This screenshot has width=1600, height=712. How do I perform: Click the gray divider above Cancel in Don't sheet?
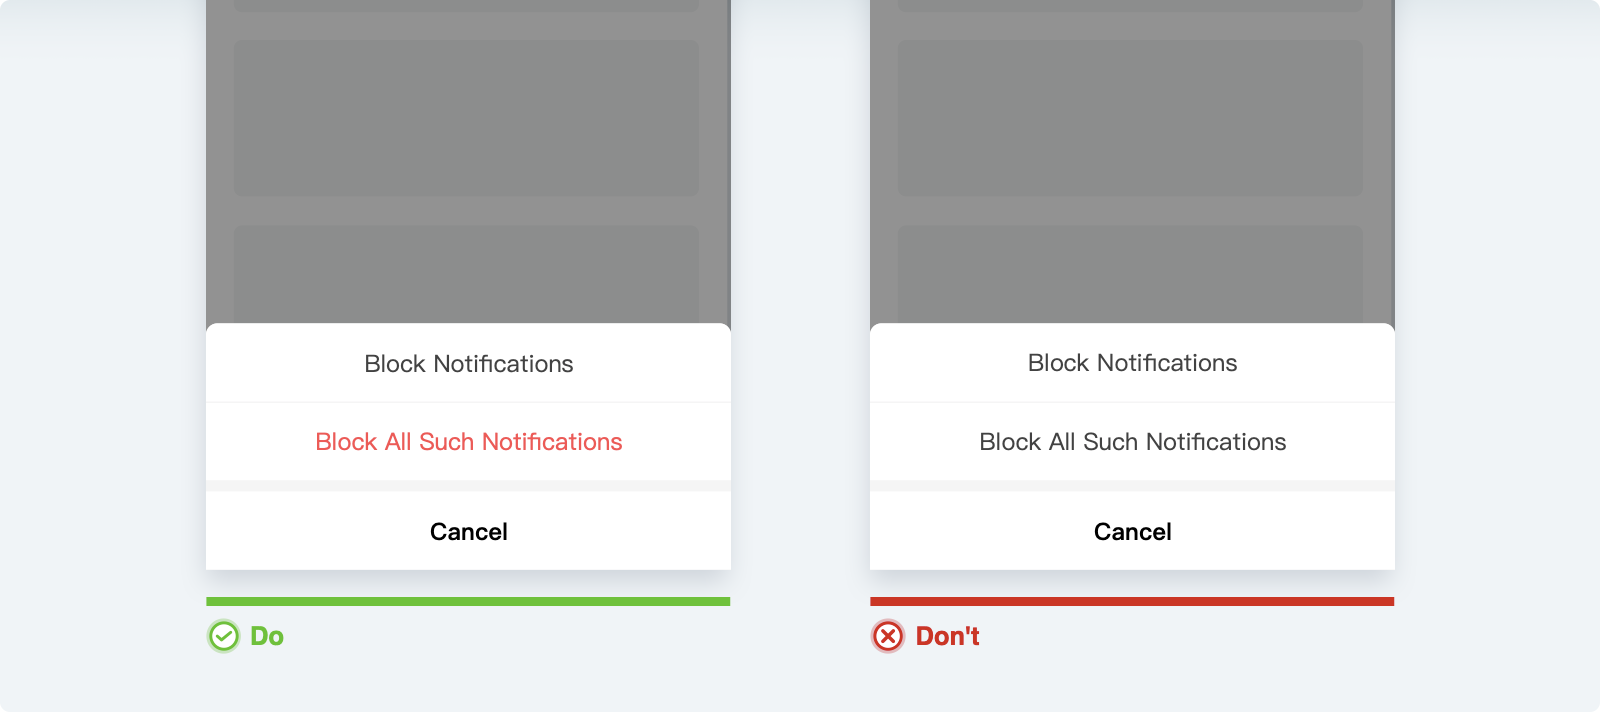pyautogui.click(x=1132, y=486)
